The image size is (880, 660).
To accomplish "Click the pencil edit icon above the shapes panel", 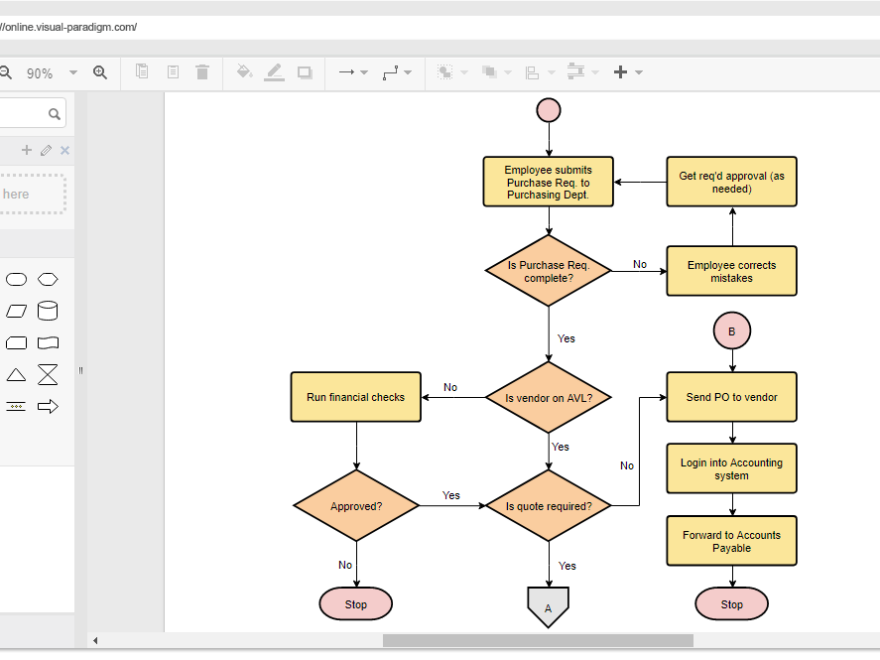I will coord(44,150).
